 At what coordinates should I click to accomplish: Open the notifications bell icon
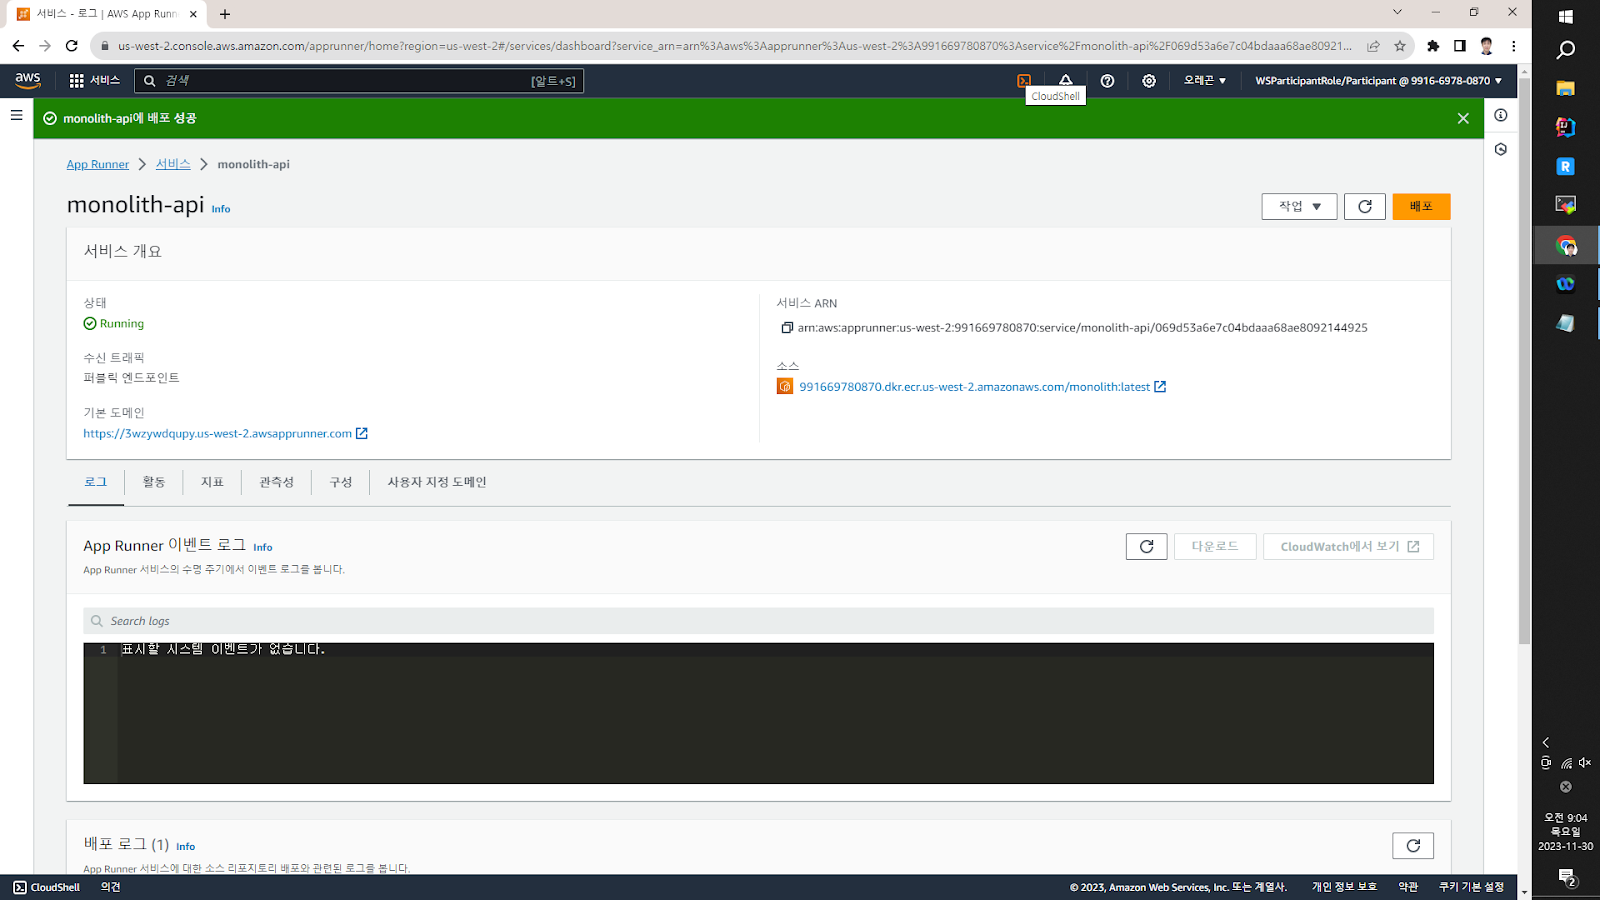click(1066, 80)
